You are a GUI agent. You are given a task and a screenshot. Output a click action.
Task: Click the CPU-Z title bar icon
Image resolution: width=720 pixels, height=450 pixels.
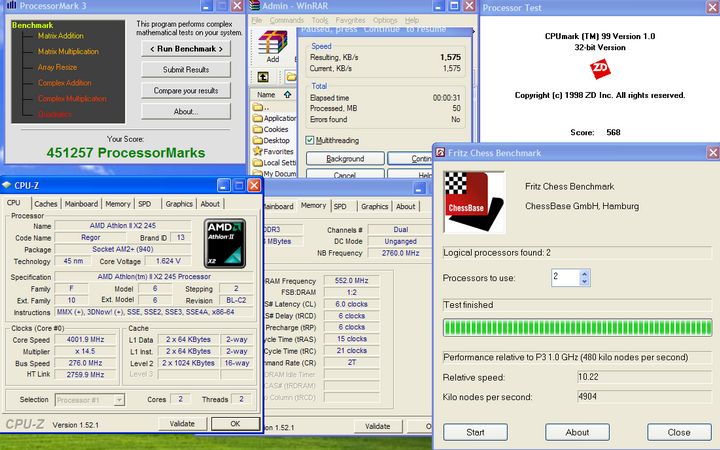coord(7,185)
